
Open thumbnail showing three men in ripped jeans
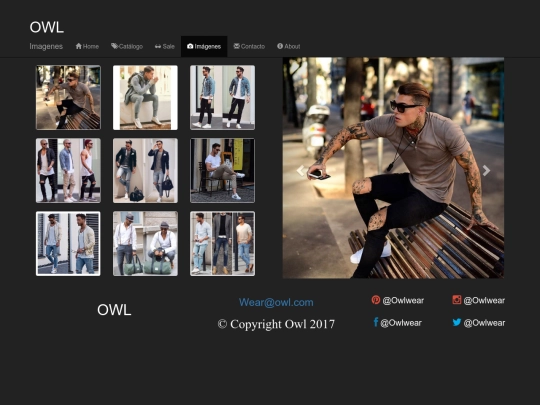[x=68, y=170]
